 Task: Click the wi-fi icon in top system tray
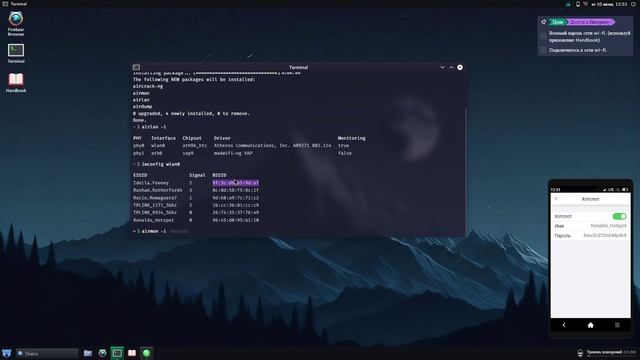pos(585,4)
